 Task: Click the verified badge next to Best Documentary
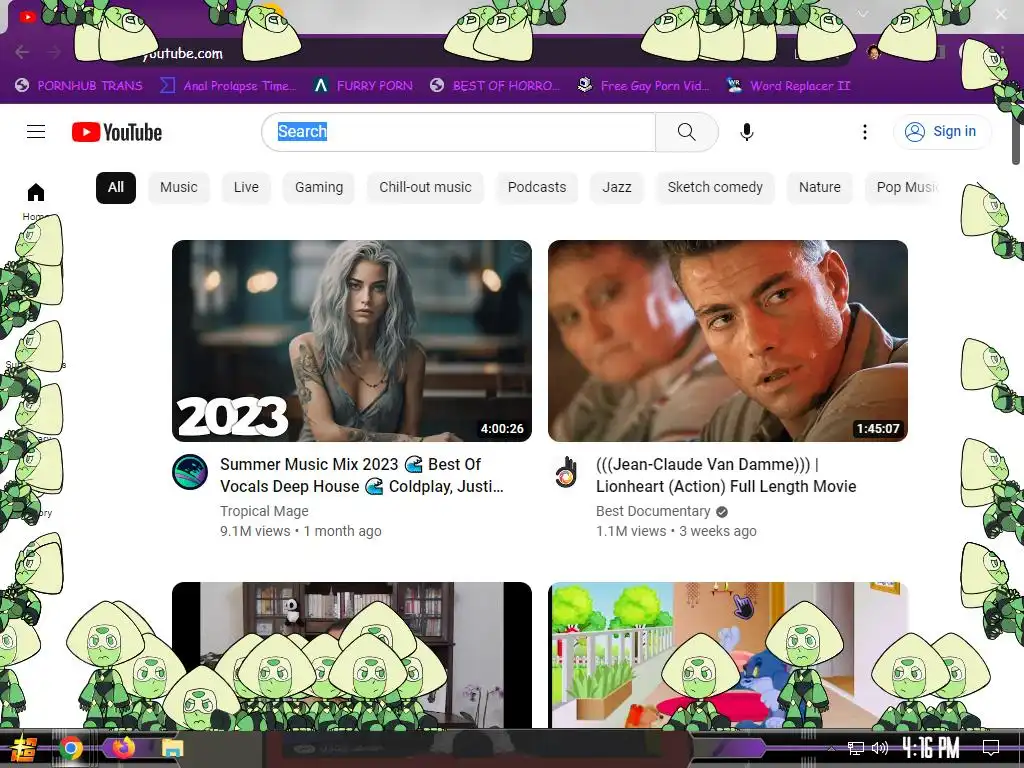click(x=722, y=512)
